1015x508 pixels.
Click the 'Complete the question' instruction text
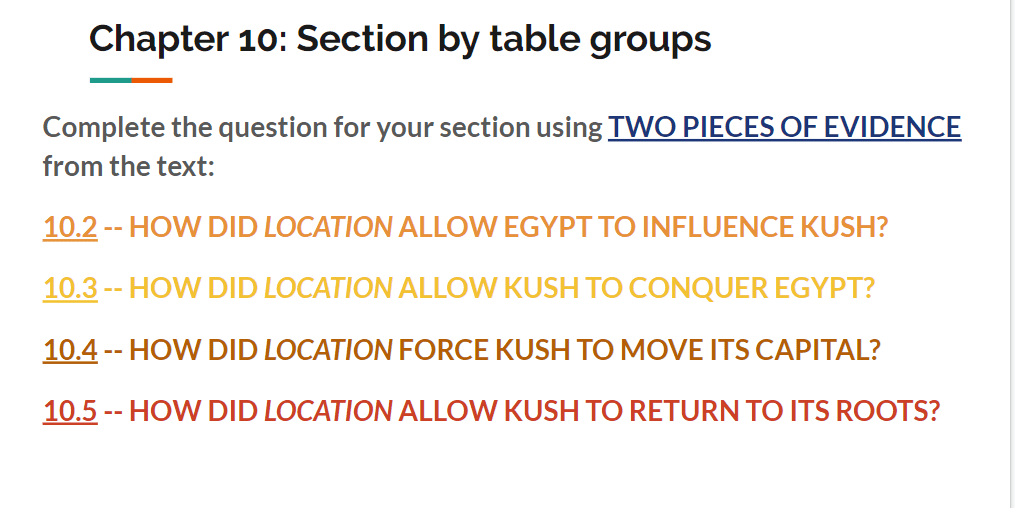322,127
